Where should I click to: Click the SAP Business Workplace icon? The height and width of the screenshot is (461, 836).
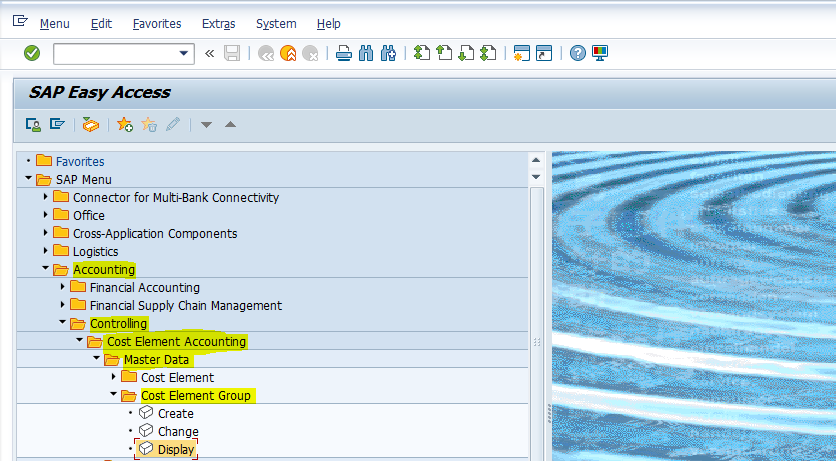point(91,124)
